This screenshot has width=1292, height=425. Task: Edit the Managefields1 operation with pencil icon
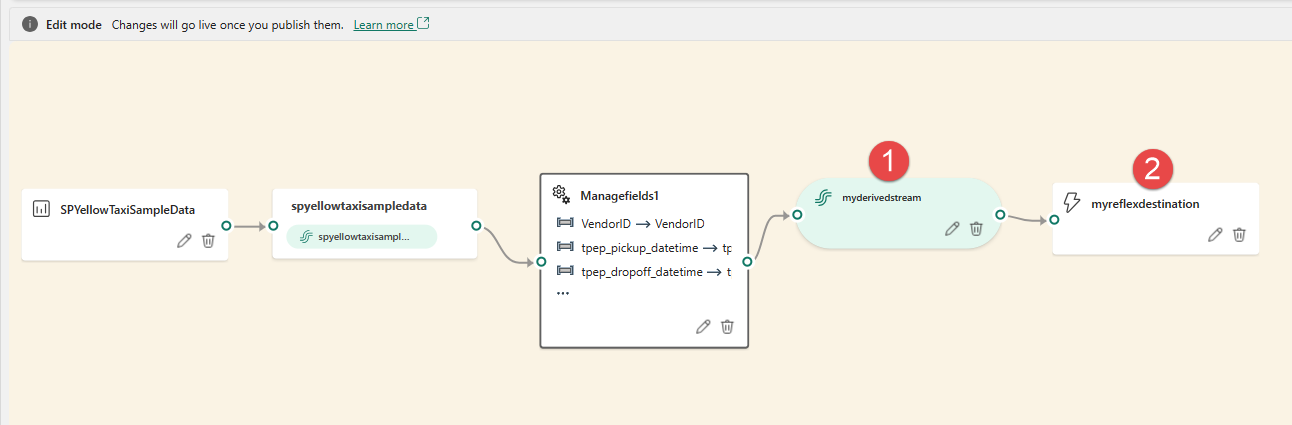[703, 326]
